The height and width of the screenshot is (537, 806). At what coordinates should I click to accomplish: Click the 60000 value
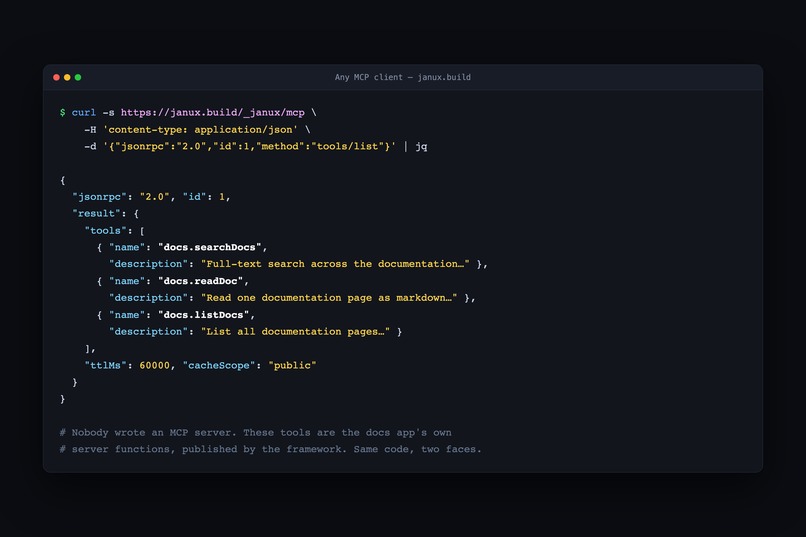coord(155,365)
